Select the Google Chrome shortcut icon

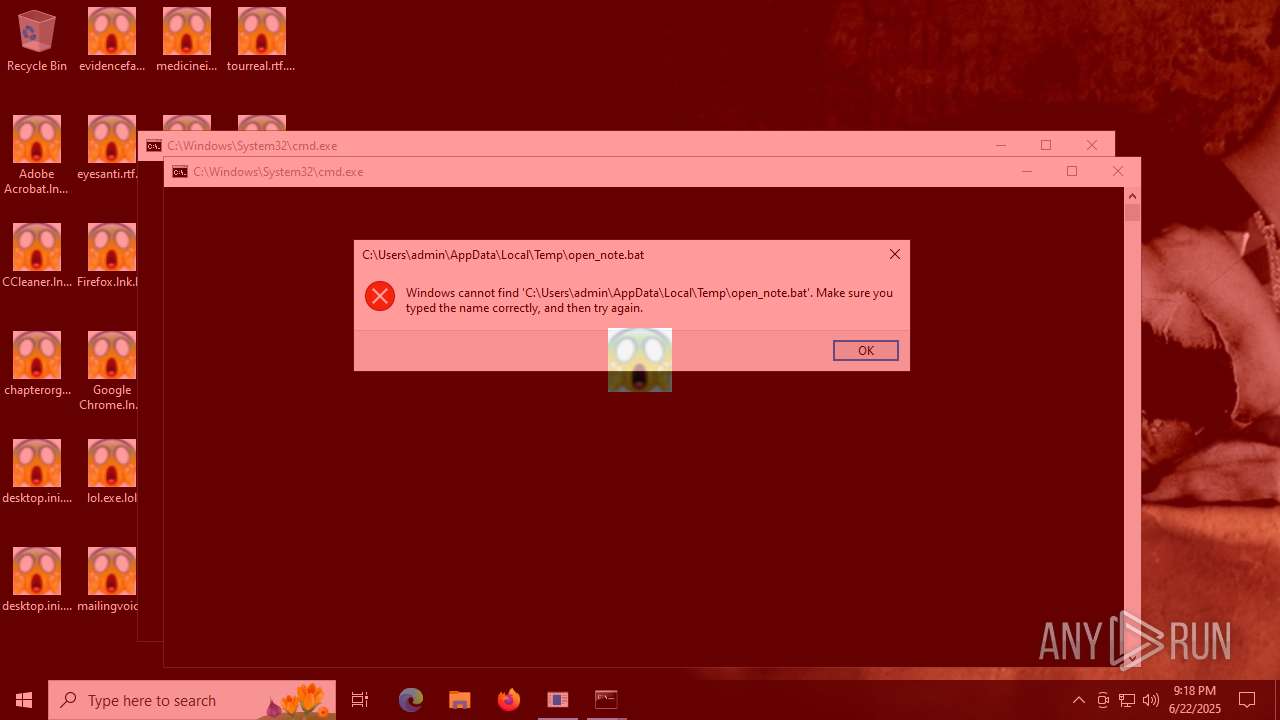110,371
